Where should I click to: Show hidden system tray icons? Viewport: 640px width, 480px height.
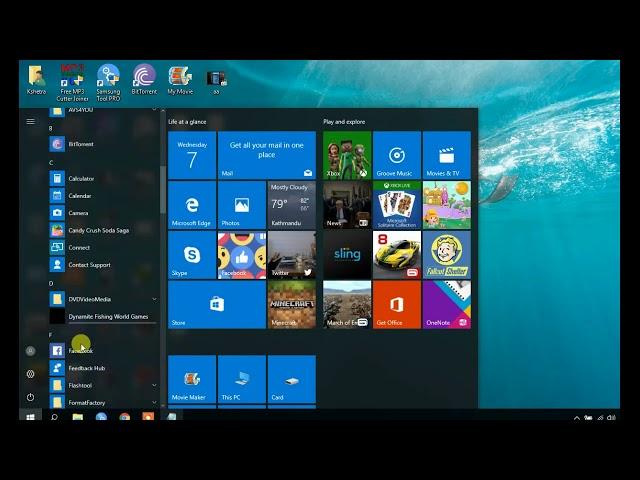[577, 418]
